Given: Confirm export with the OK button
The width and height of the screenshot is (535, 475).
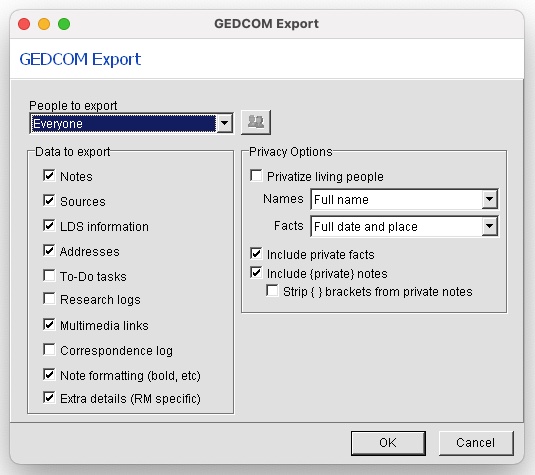Looking at the screenshot, I should (388, 443).
